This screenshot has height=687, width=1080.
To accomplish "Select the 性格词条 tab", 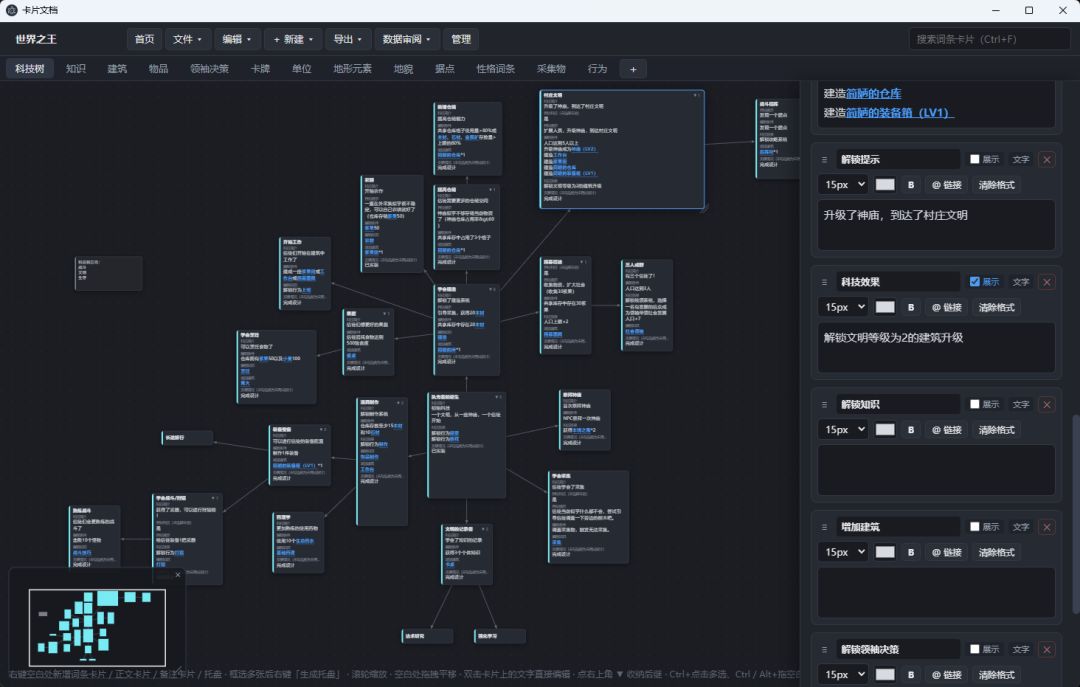I will [x=496, y=69].
